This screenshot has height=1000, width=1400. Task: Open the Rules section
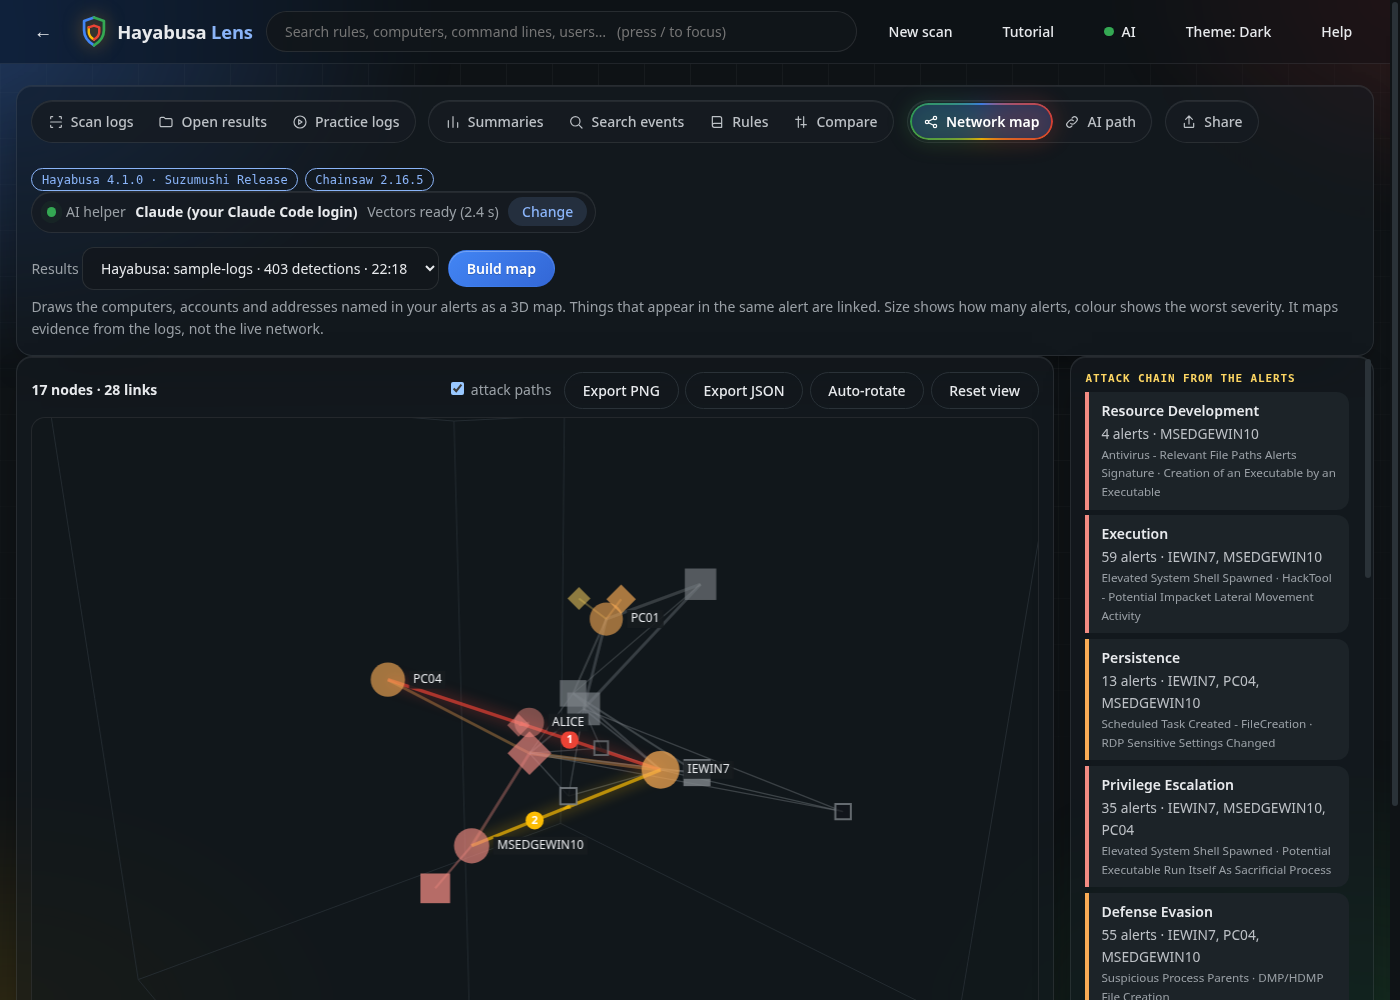pos(739,122)
